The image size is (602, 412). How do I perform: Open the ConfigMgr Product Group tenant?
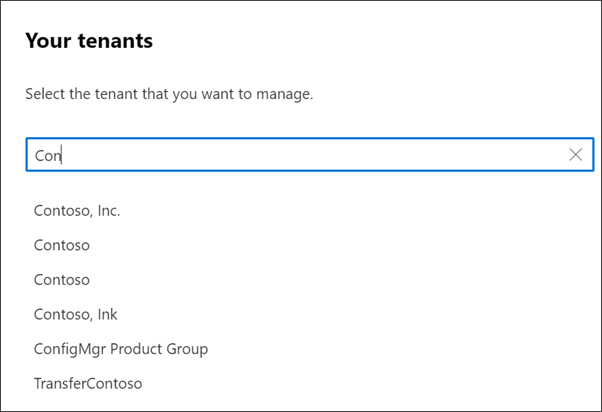[x=121, y=349]
